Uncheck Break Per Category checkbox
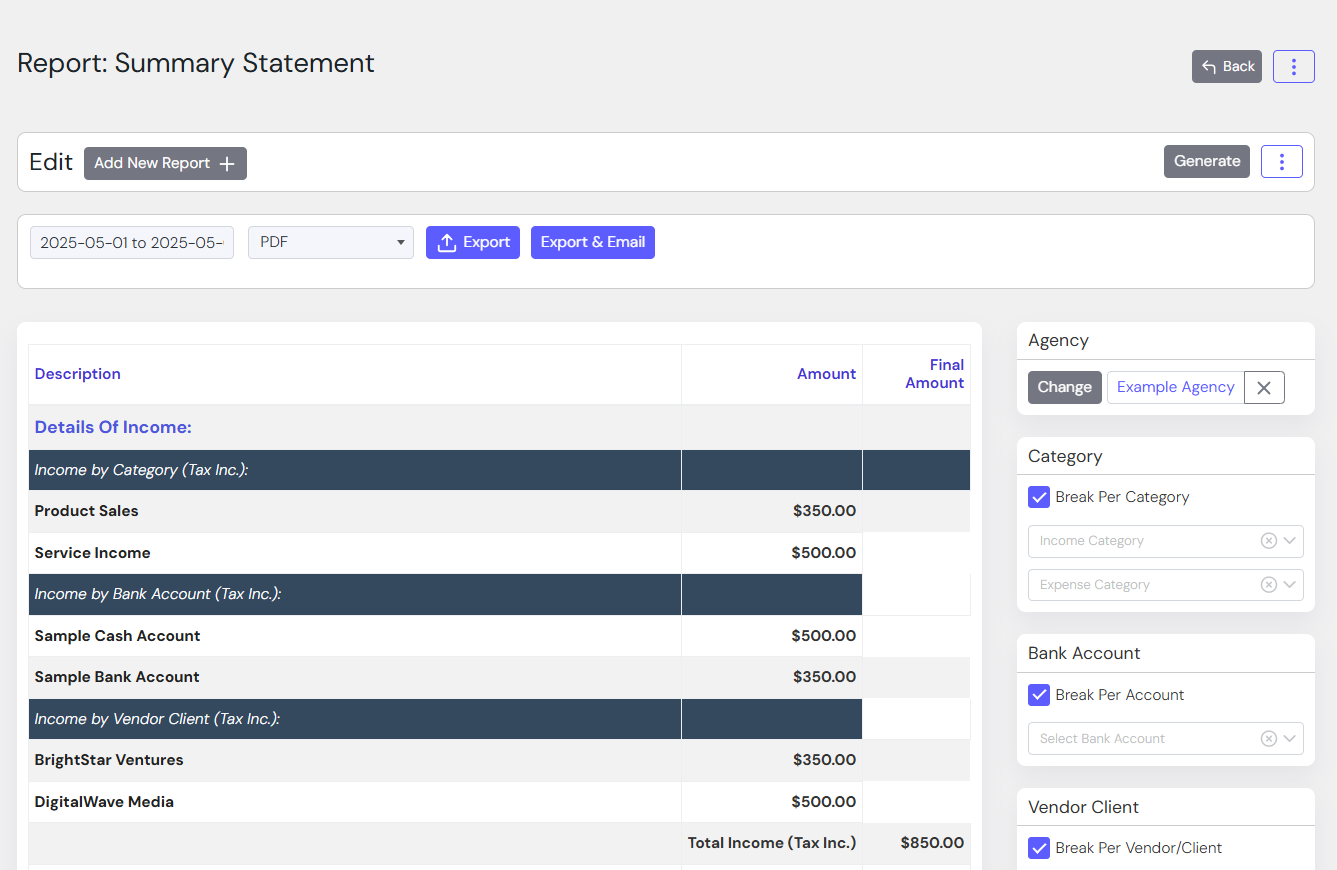Screen dimensions: 1337x870 [x=1039, y=497]
